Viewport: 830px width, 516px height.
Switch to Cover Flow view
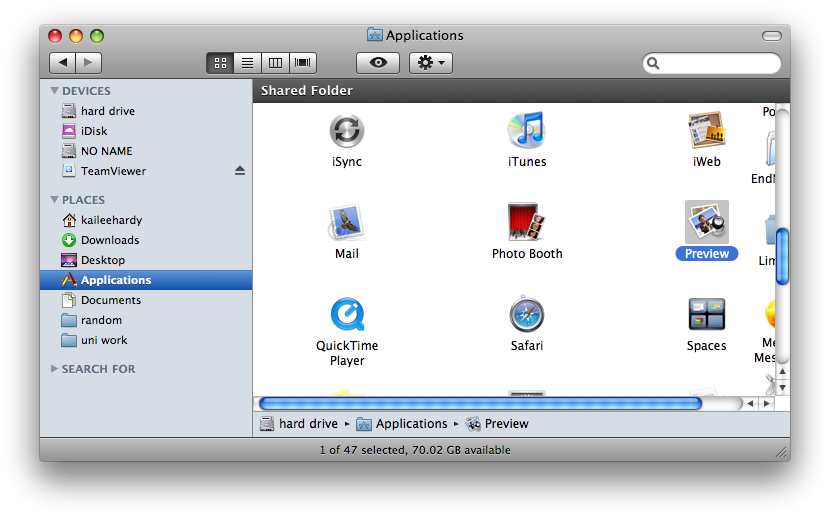pyautogui.click(x=303, y=63)
